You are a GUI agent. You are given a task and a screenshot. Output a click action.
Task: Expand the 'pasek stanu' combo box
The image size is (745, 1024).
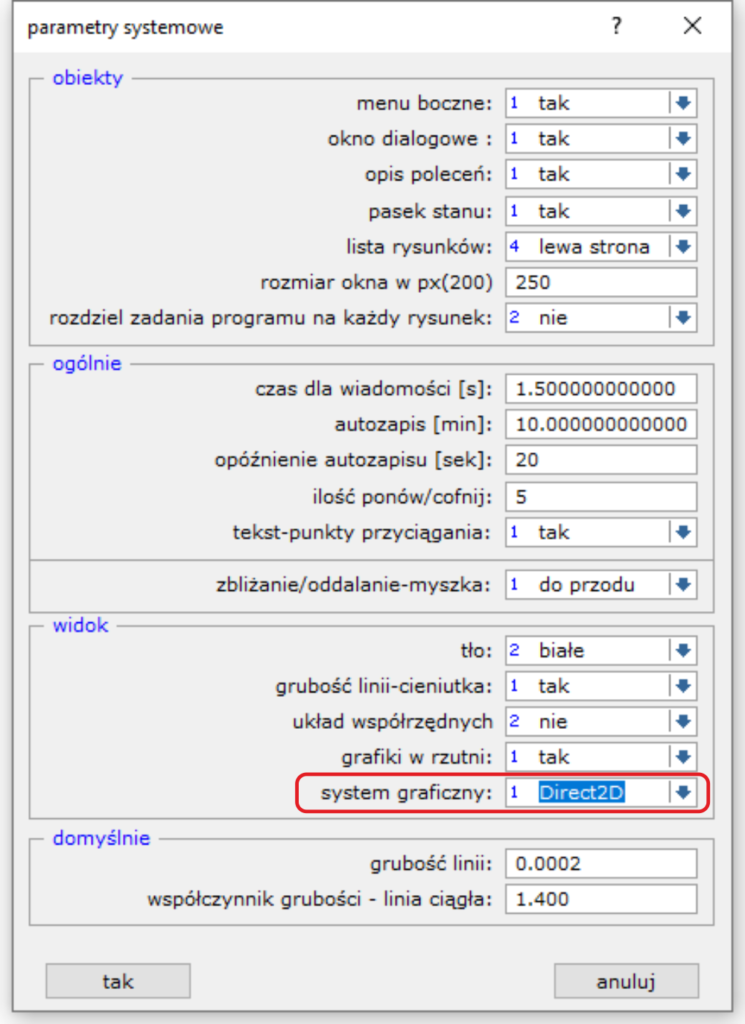(x=683, y=211)
